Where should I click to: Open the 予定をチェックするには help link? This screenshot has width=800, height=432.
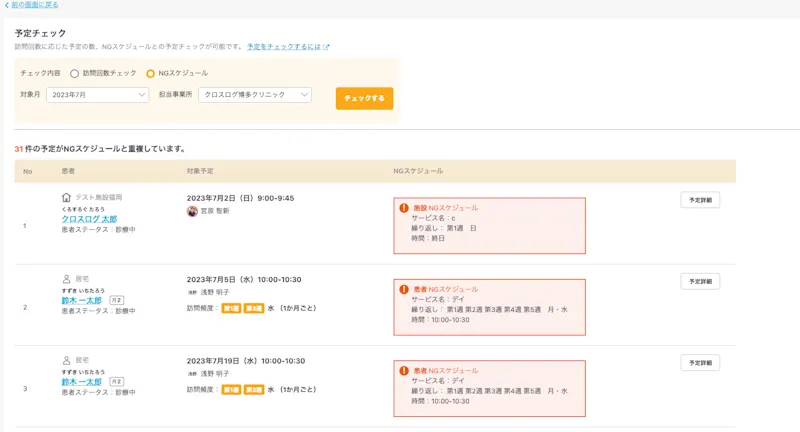(x=284, y=46)
